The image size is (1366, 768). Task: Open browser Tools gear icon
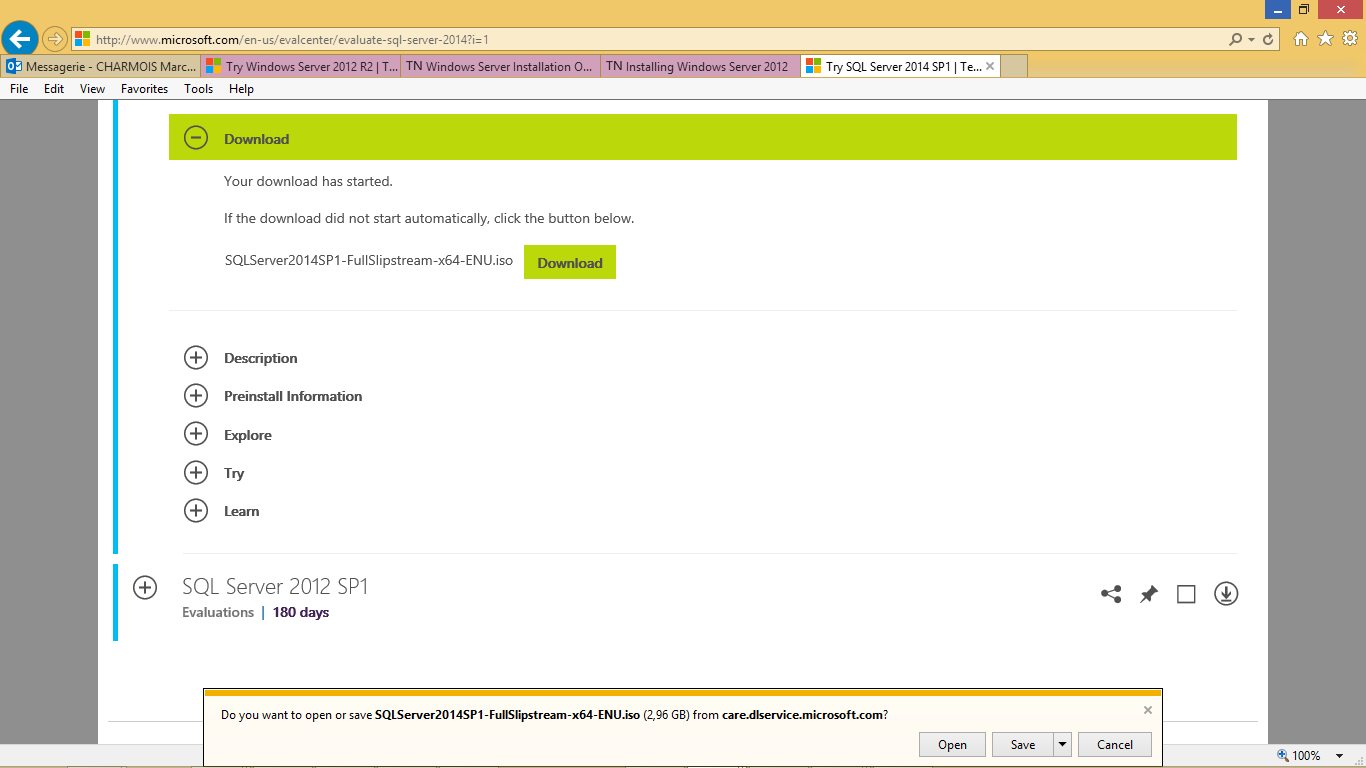point(1349,39)
